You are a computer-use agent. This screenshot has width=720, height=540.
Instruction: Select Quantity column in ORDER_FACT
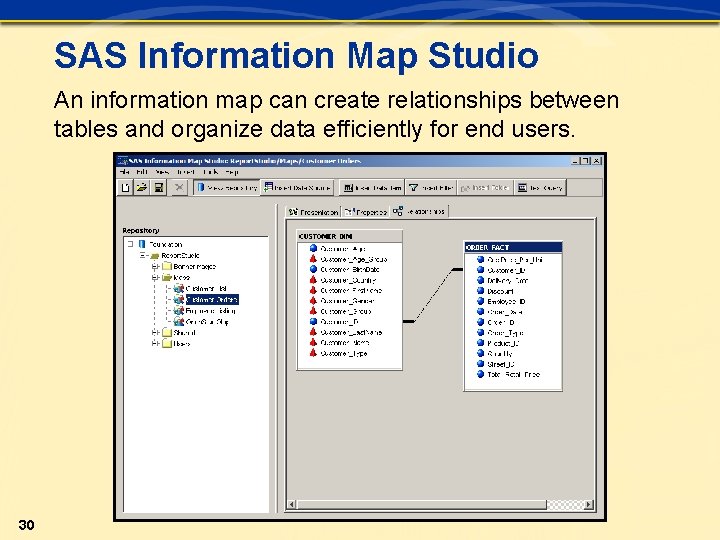(x=495, y=354)
